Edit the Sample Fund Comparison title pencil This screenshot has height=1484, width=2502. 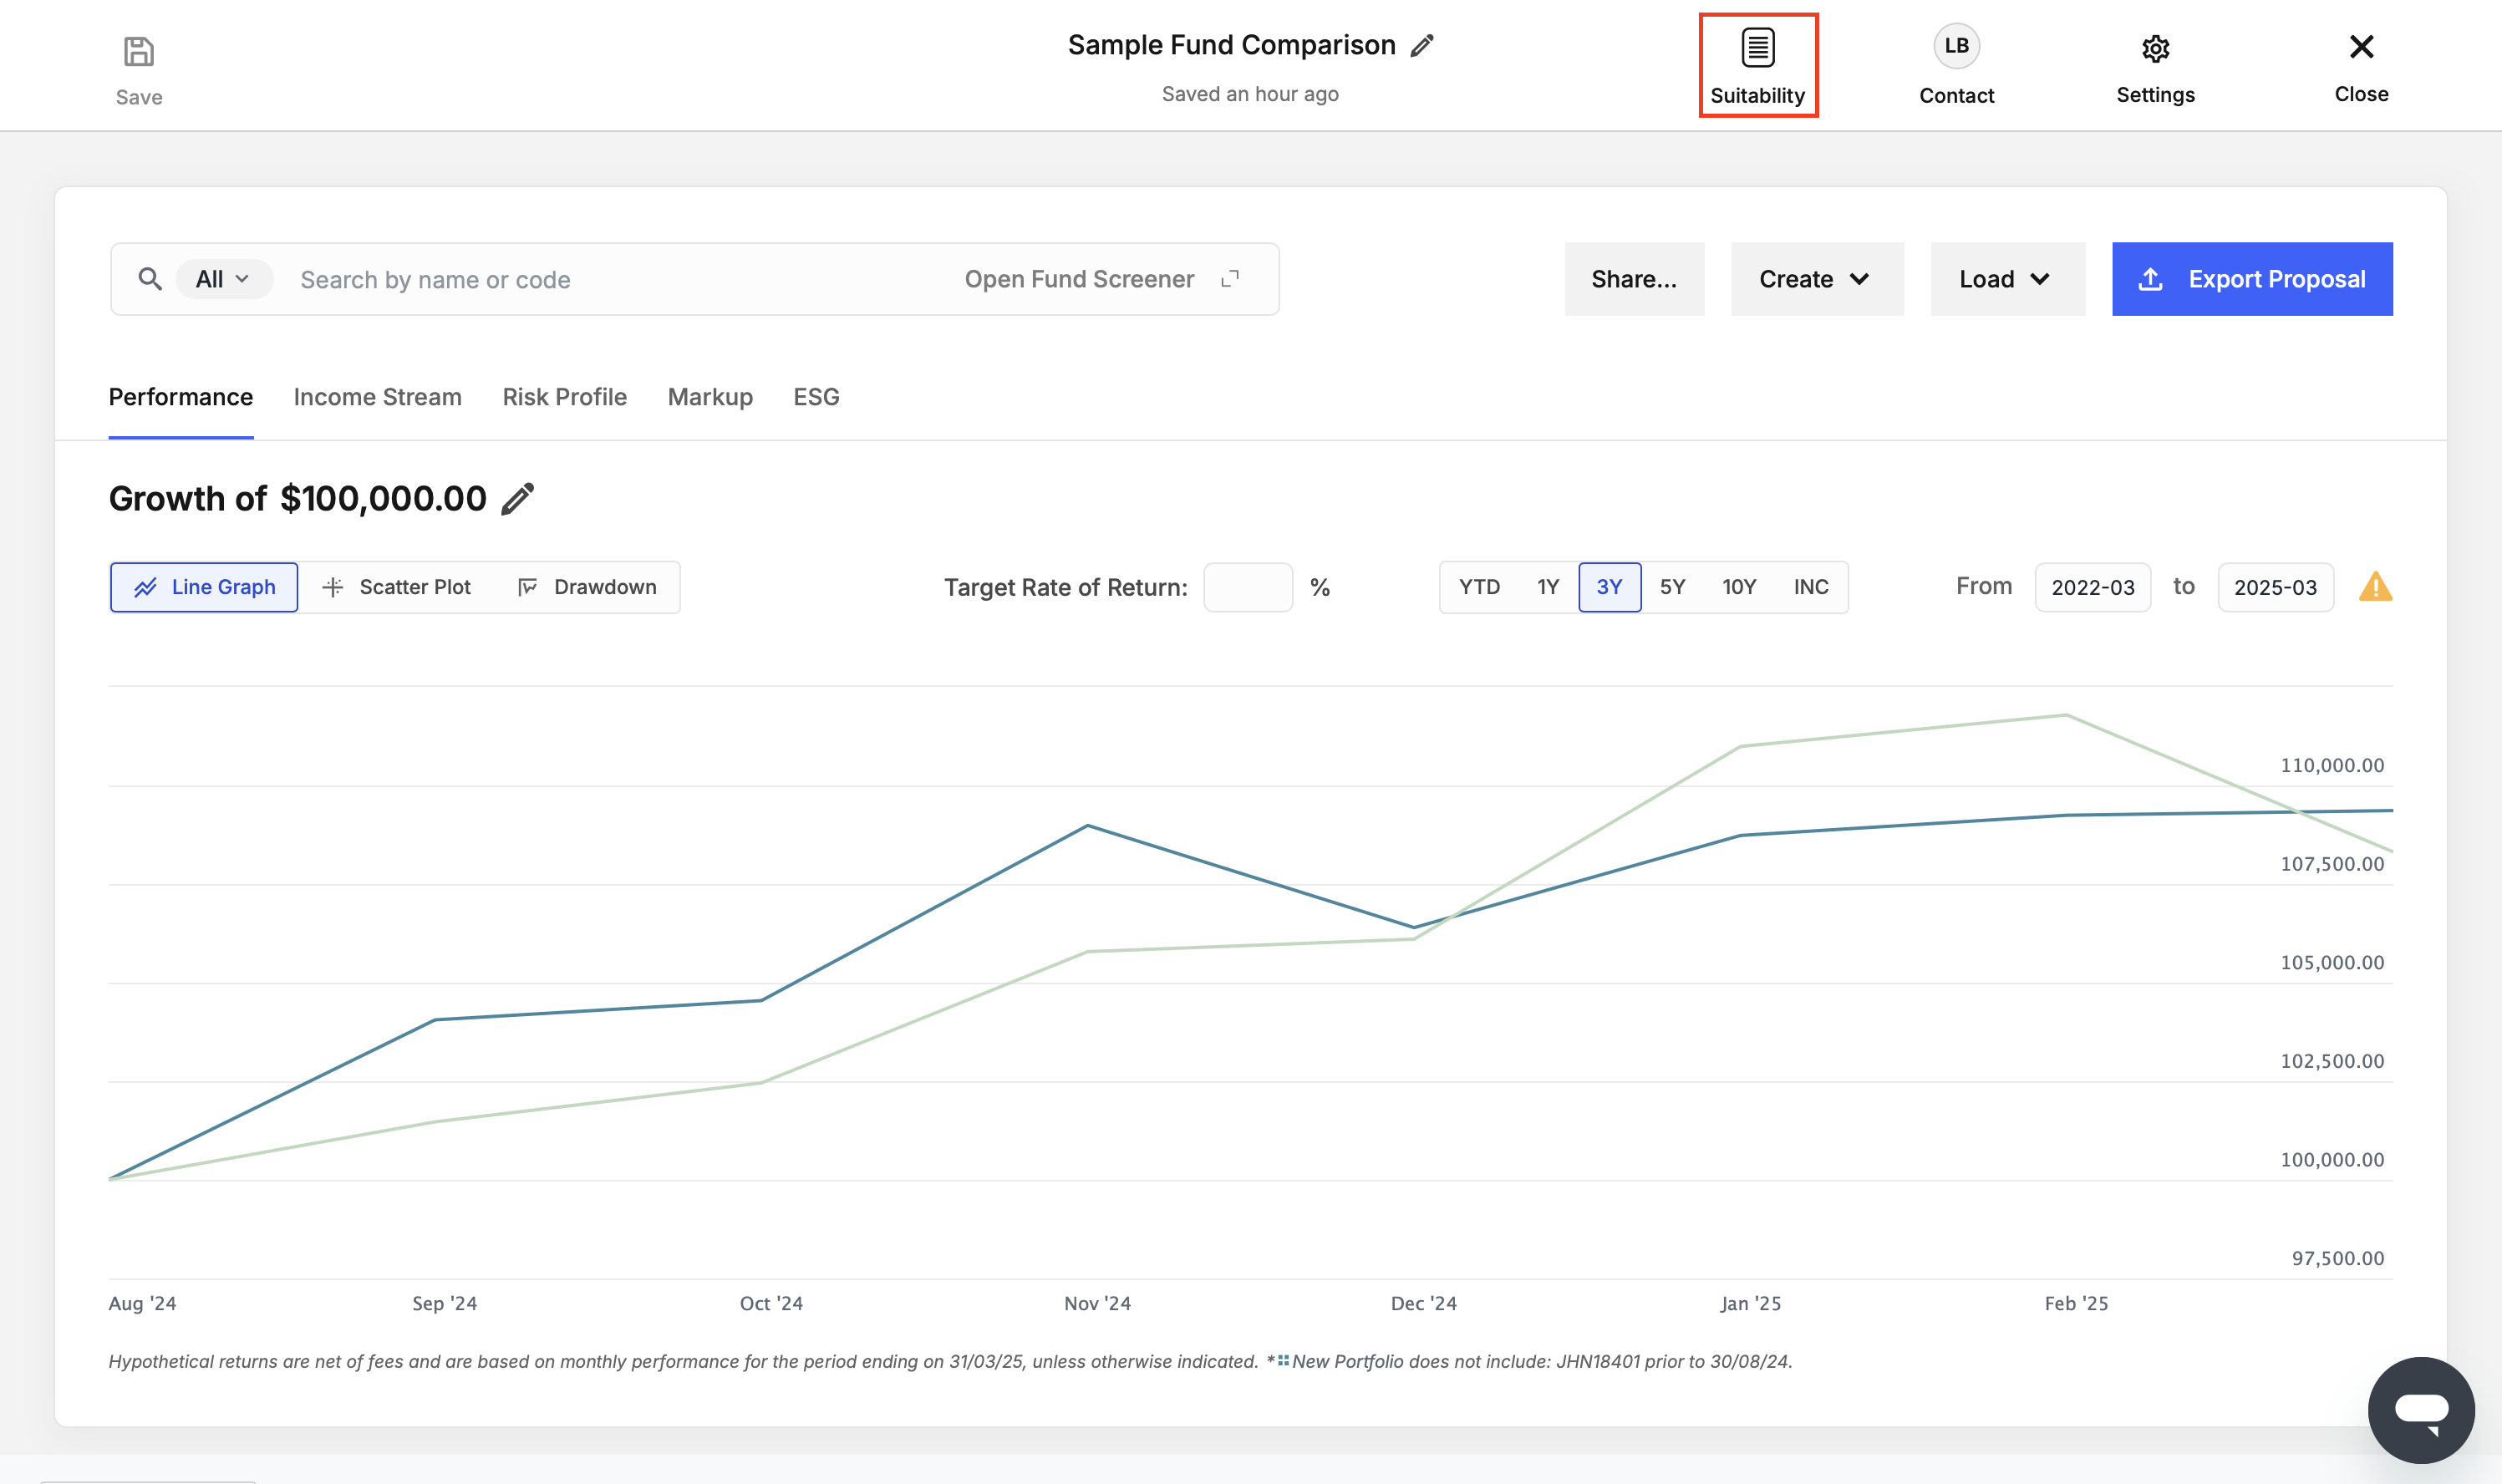(1421, 46)
